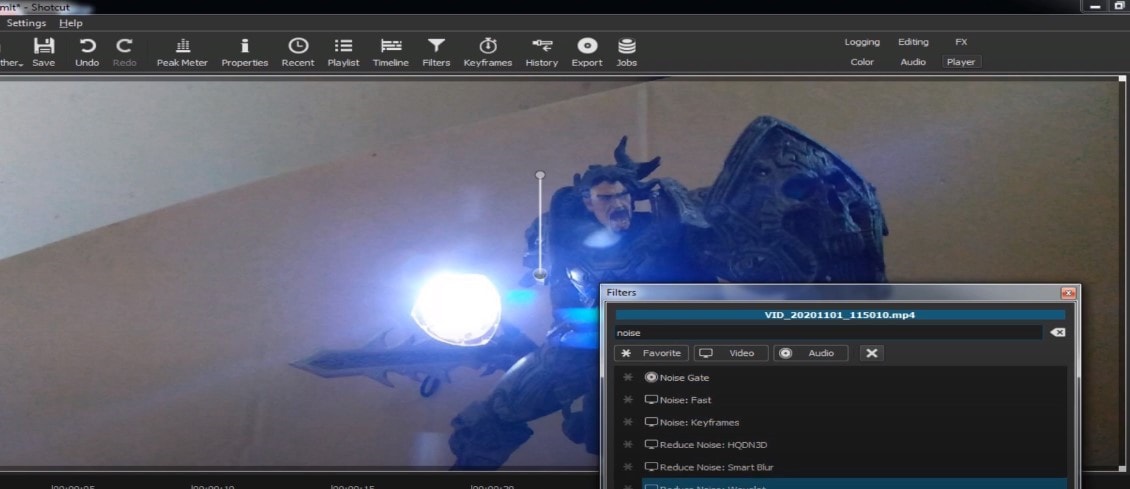Favorite Reduce Noise: HQDN3D star
Screen dimensions: 1130x489
point(628,444)
